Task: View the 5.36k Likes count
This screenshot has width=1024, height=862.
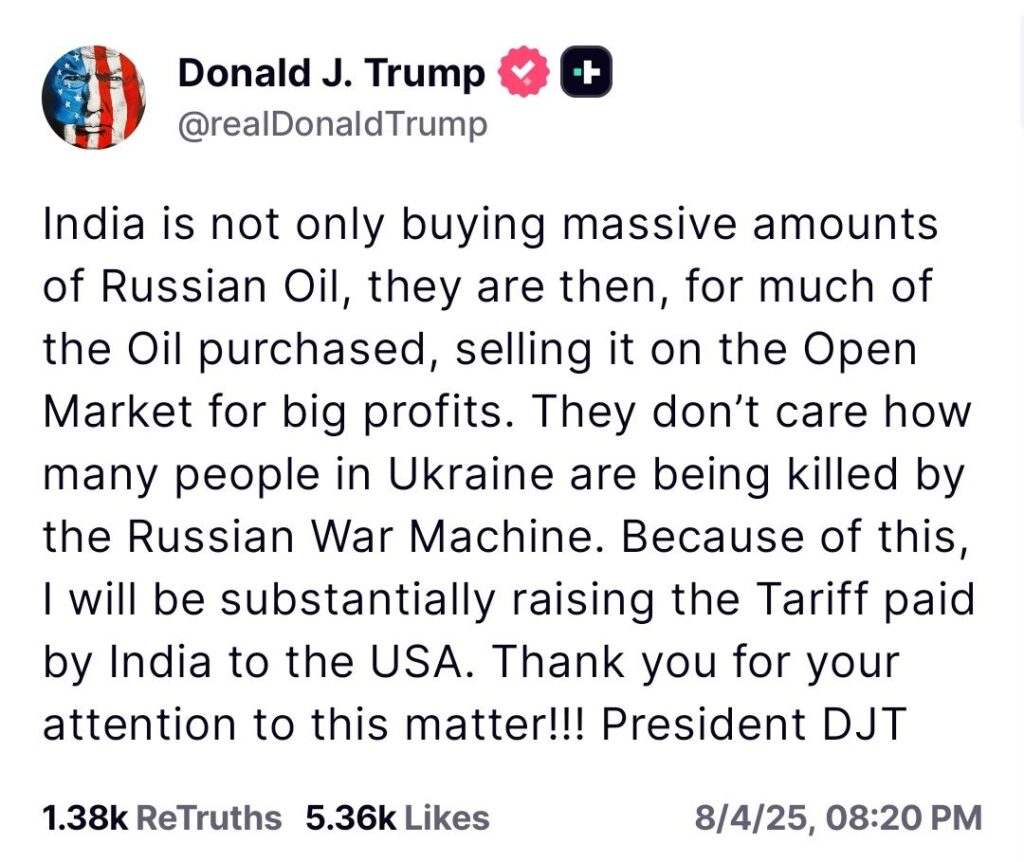Action: [x=351, y=818]
